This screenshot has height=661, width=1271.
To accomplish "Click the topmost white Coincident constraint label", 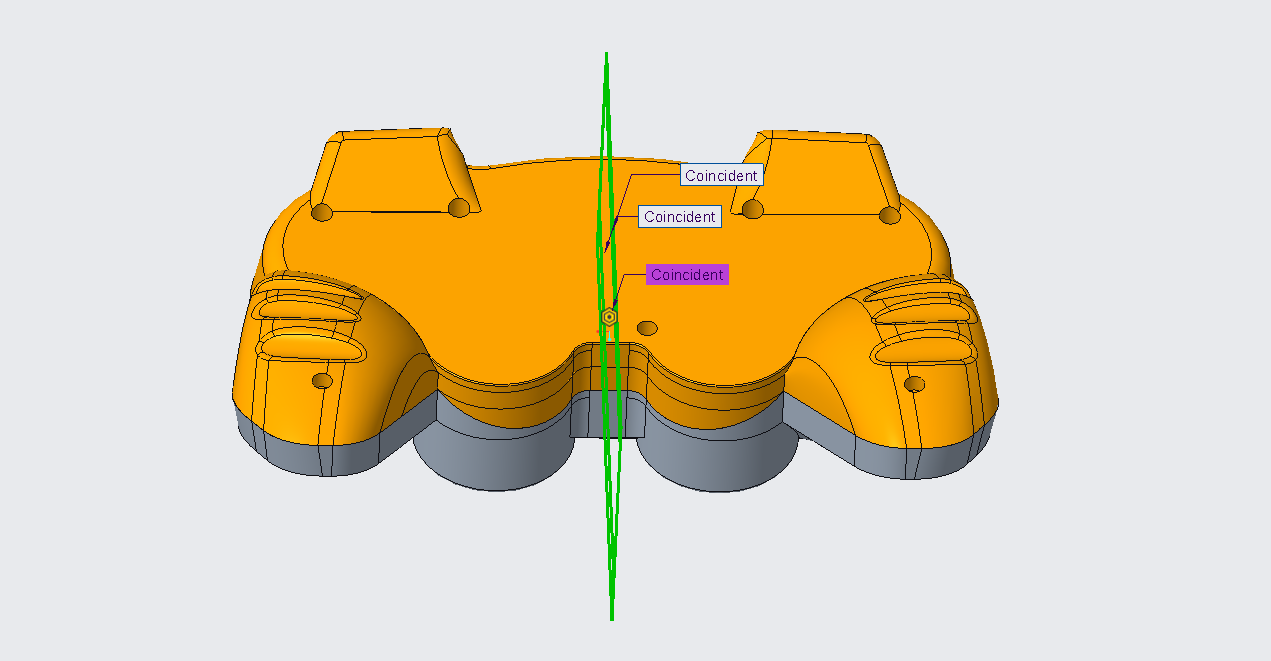I will (x=721, y=175).
